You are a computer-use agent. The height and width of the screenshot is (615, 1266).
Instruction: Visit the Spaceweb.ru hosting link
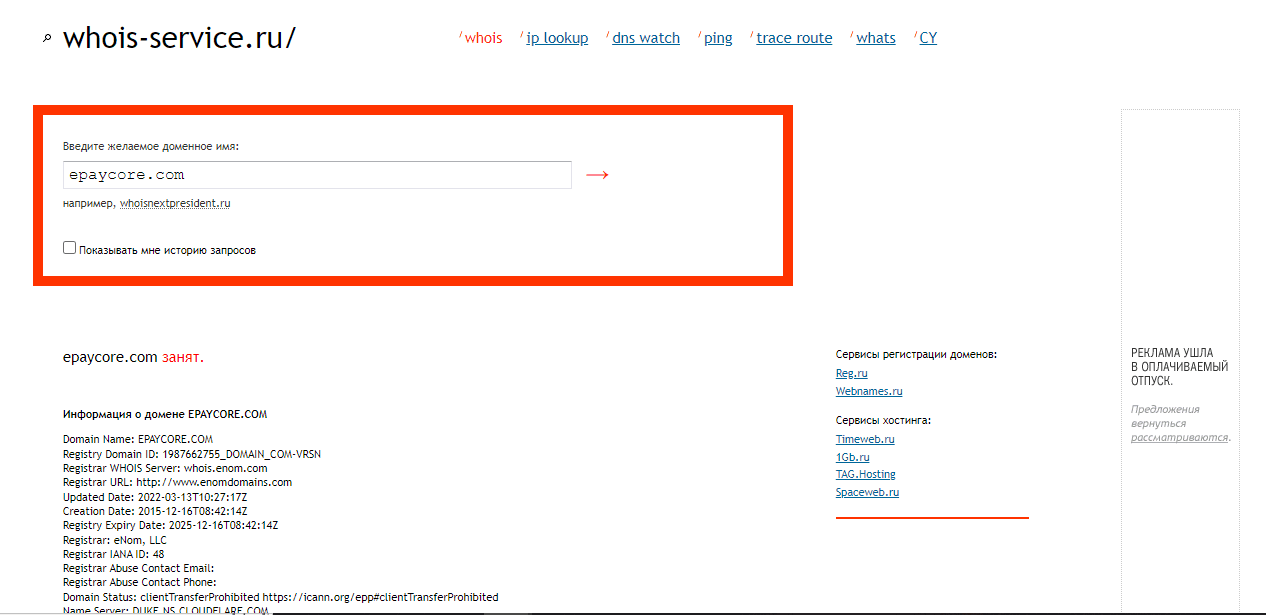pos(867,492)
